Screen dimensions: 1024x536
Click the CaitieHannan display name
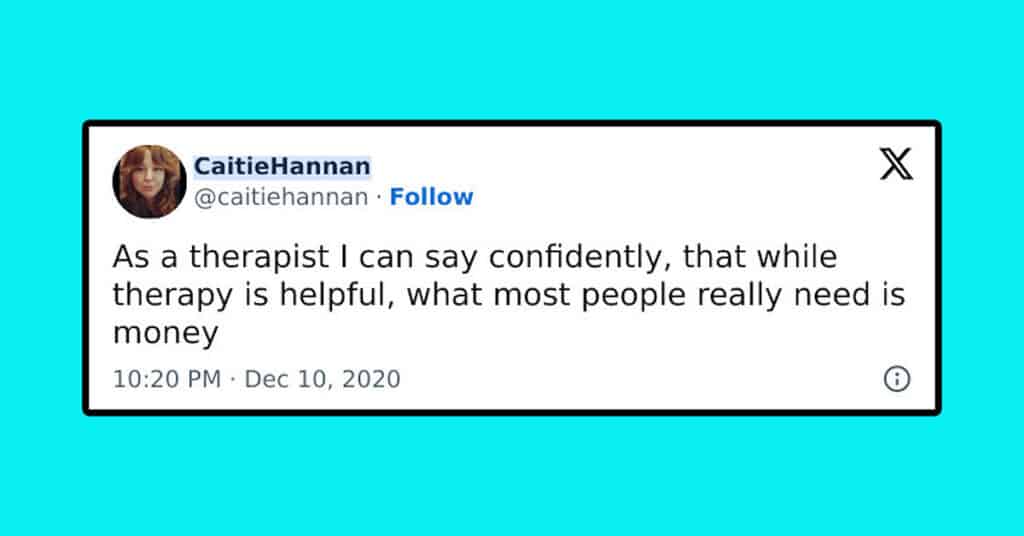(x=282, y=166)
